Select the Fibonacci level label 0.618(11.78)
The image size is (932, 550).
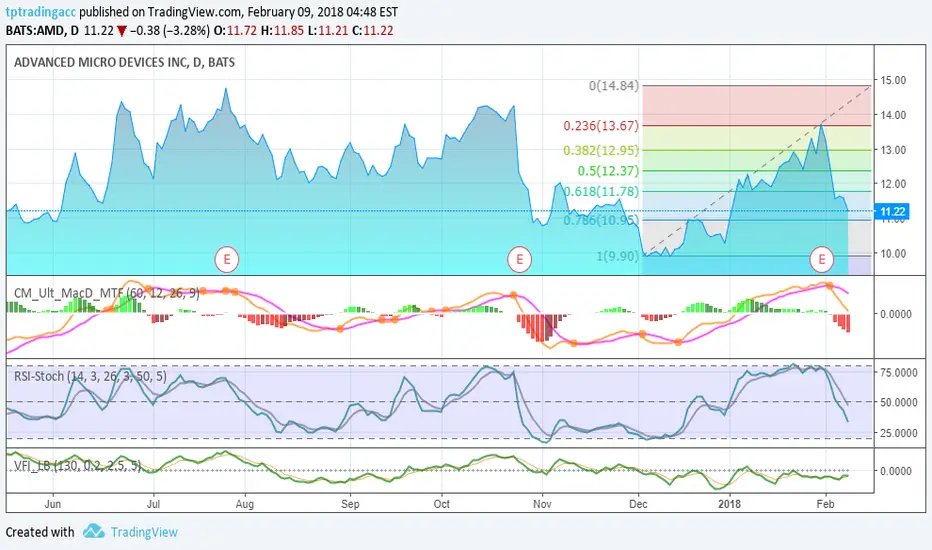601,191
